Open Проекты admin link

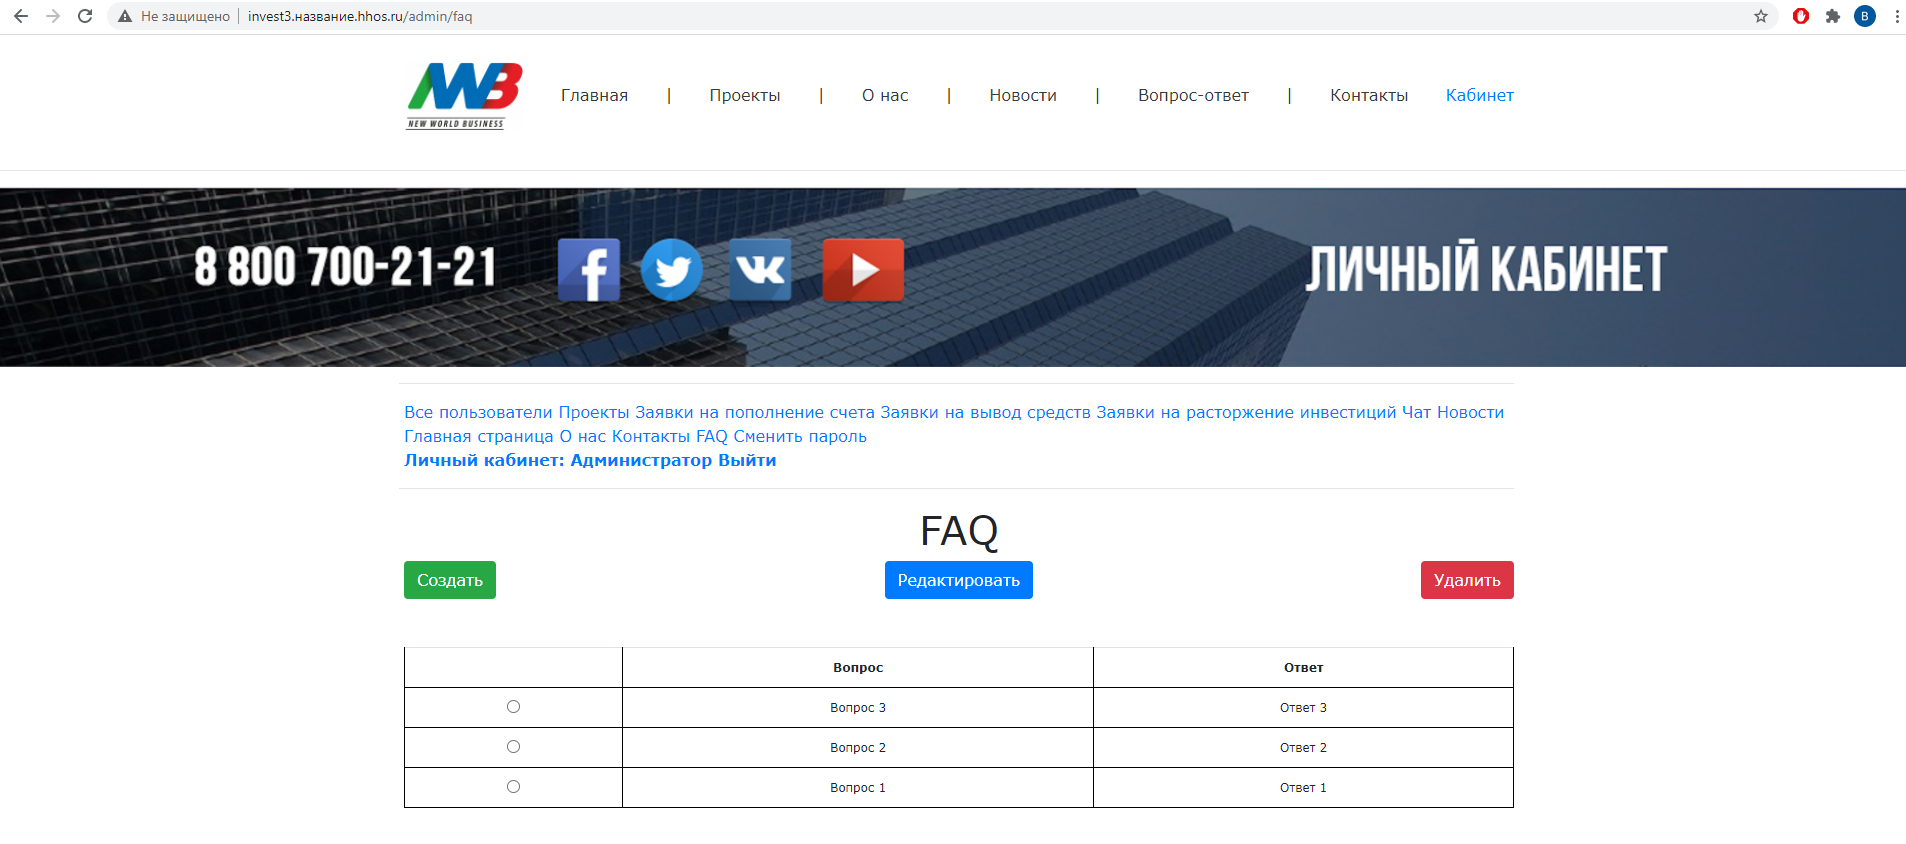594,412
